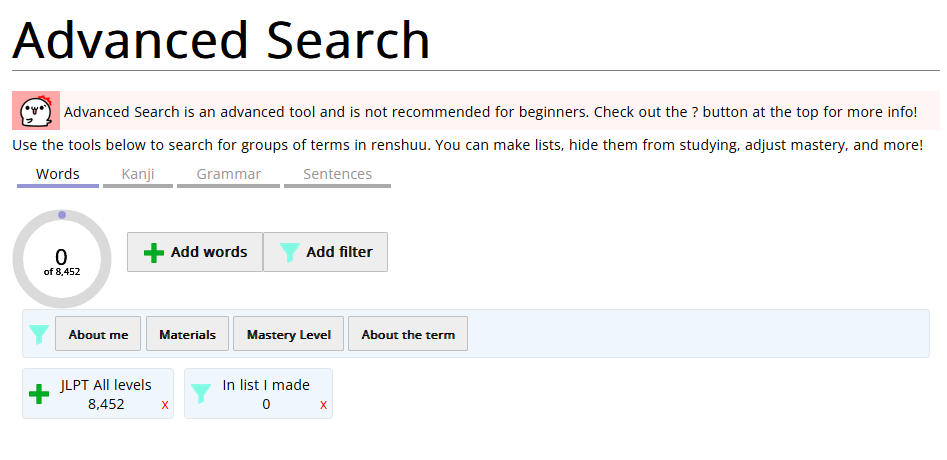Remove the JLPT All levels chip

coord(165,405)
